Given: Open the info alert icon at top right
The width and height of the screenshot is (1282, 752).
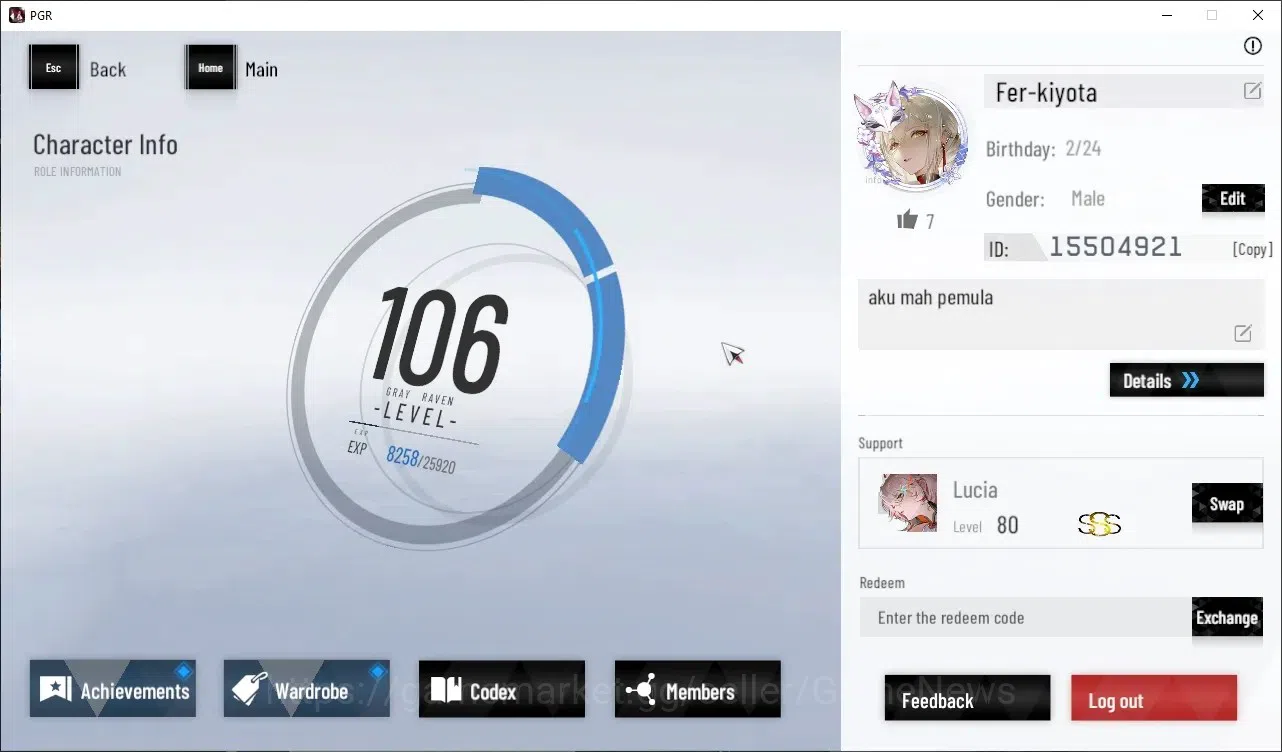Looking at the screenshot, I should click(x=1253, y=46).
